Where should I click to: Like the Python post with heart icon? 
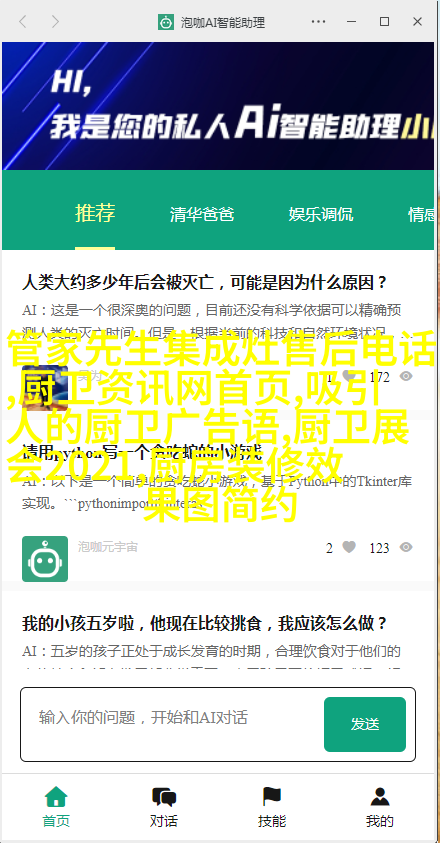pos(350,547)
